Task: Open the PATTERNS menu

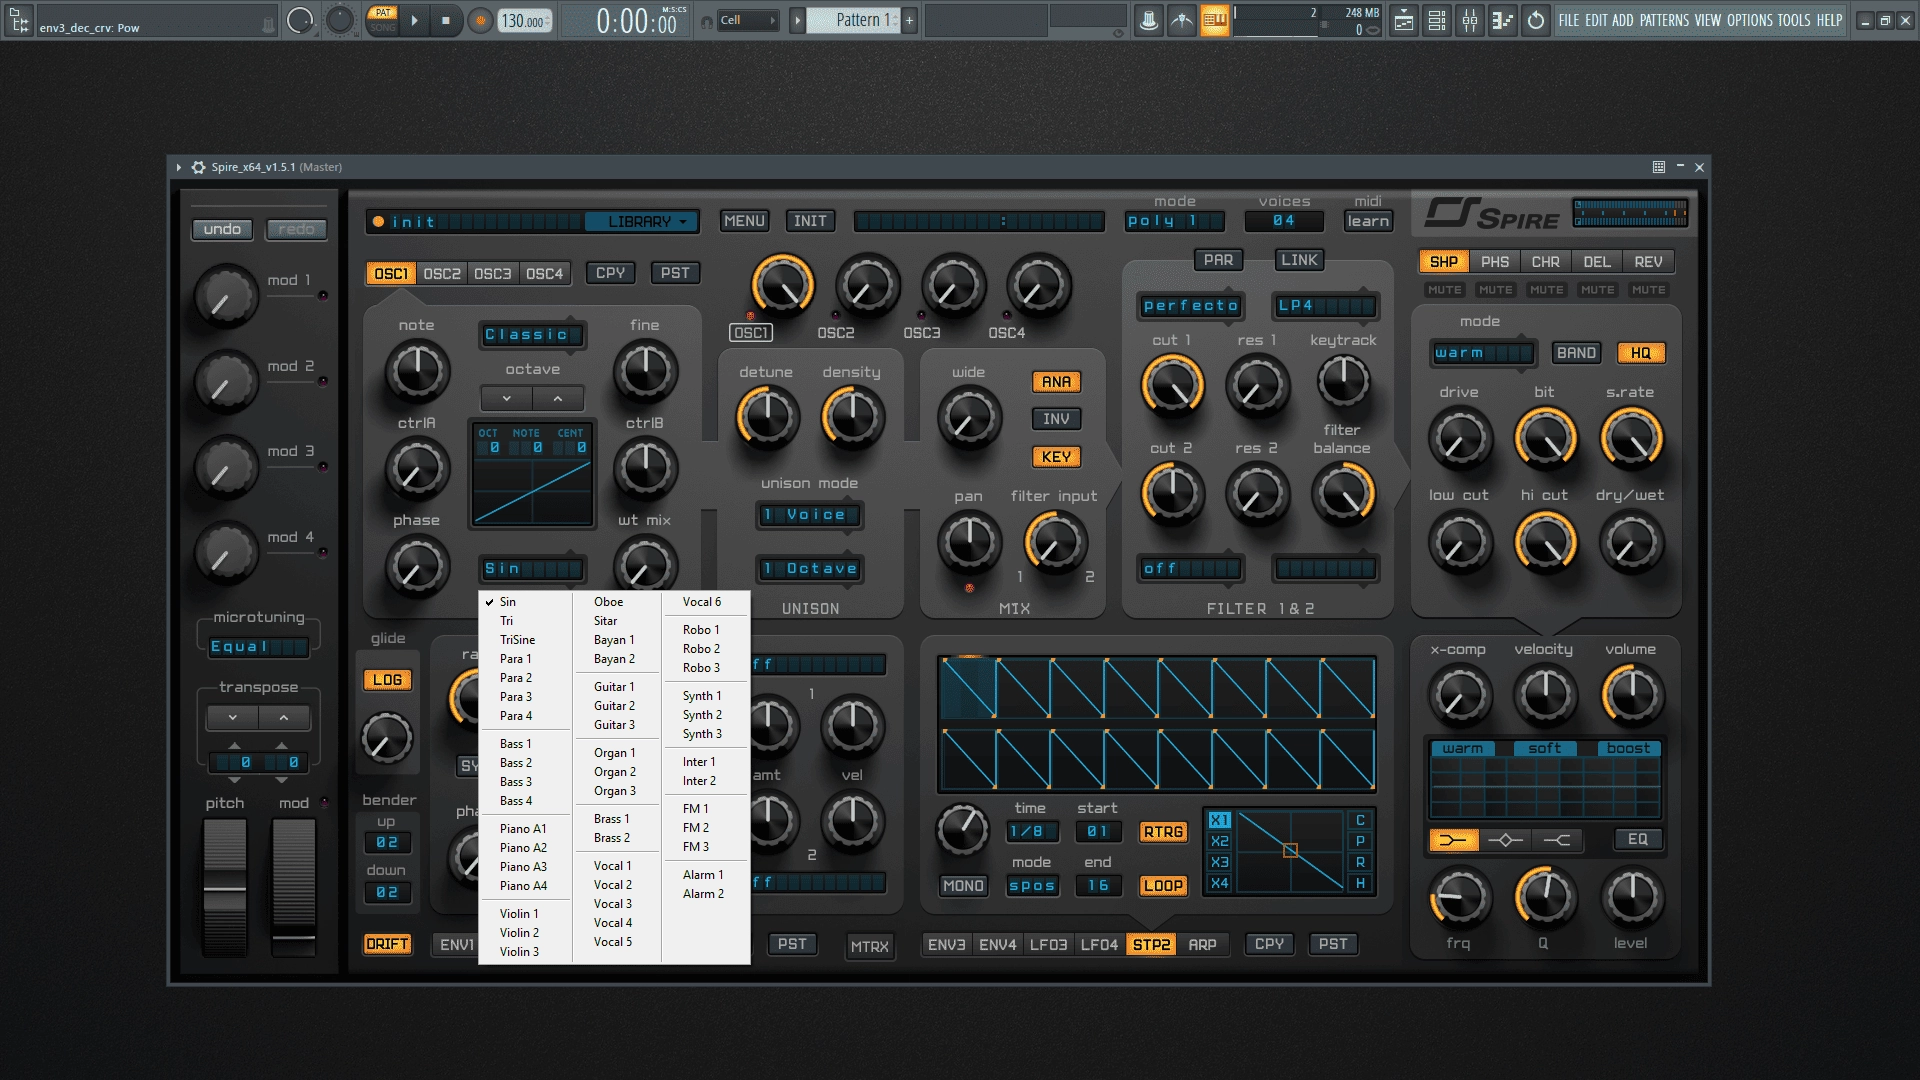Action: point(1665,20)
